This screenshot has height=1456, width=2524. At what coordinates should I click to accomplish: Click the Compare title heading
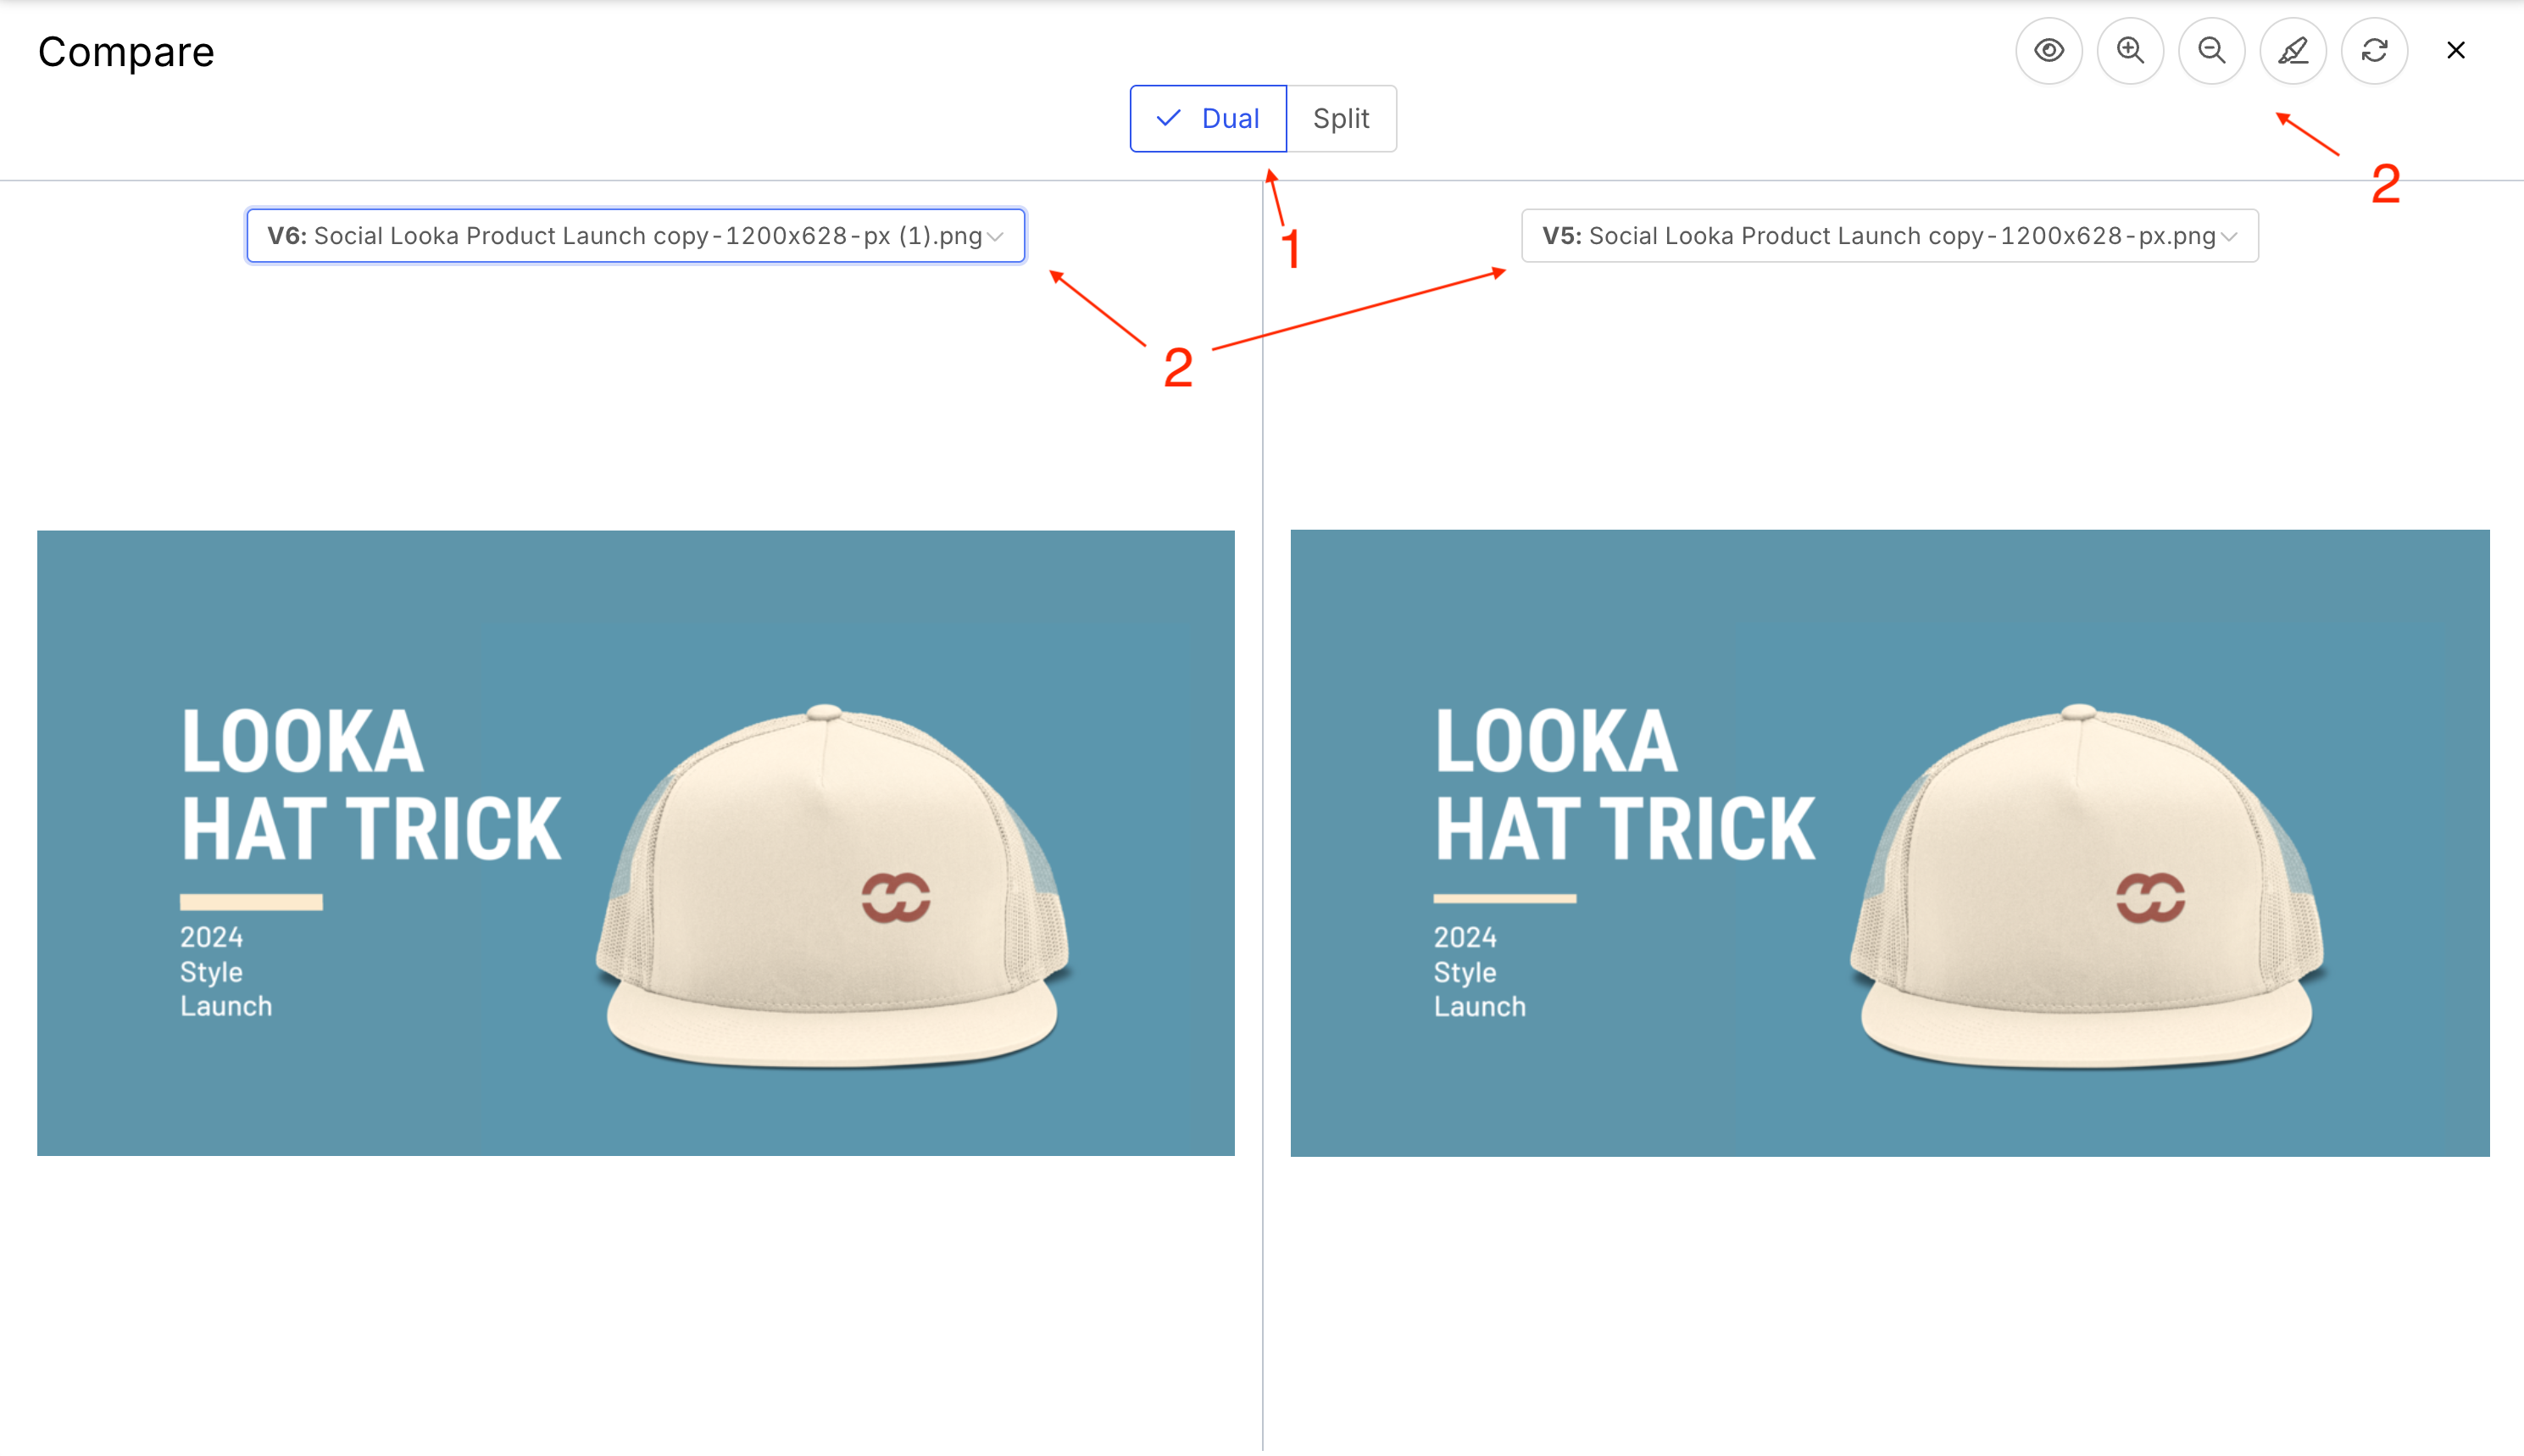coord(126,52)
